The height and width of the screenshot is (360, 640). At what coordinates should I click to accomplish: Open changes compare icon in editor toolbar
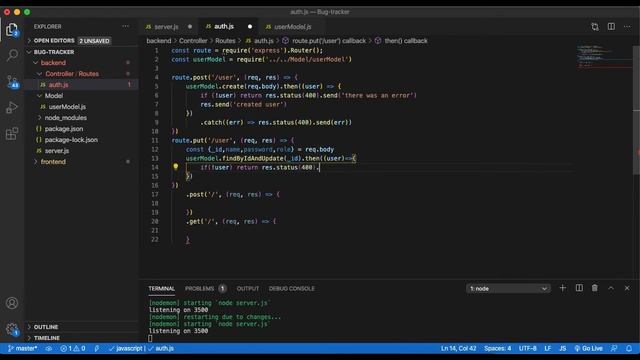tap(595, 27)
